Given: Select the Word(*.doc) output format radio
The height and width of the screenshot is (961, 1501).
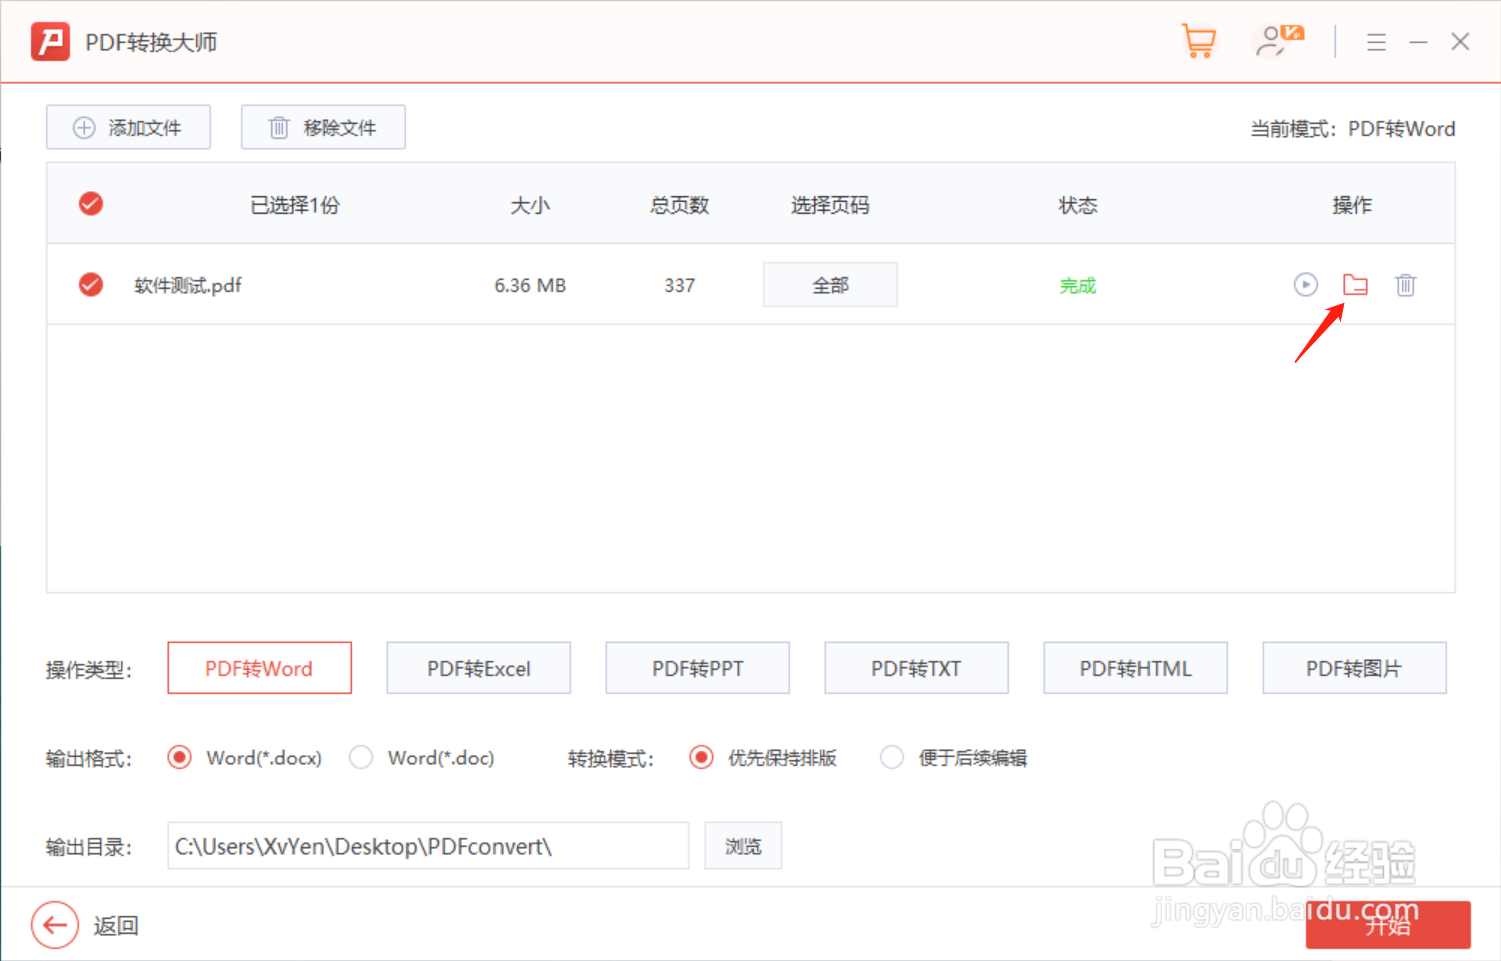Looking at the screenshot, I should (x=360, y=757).
